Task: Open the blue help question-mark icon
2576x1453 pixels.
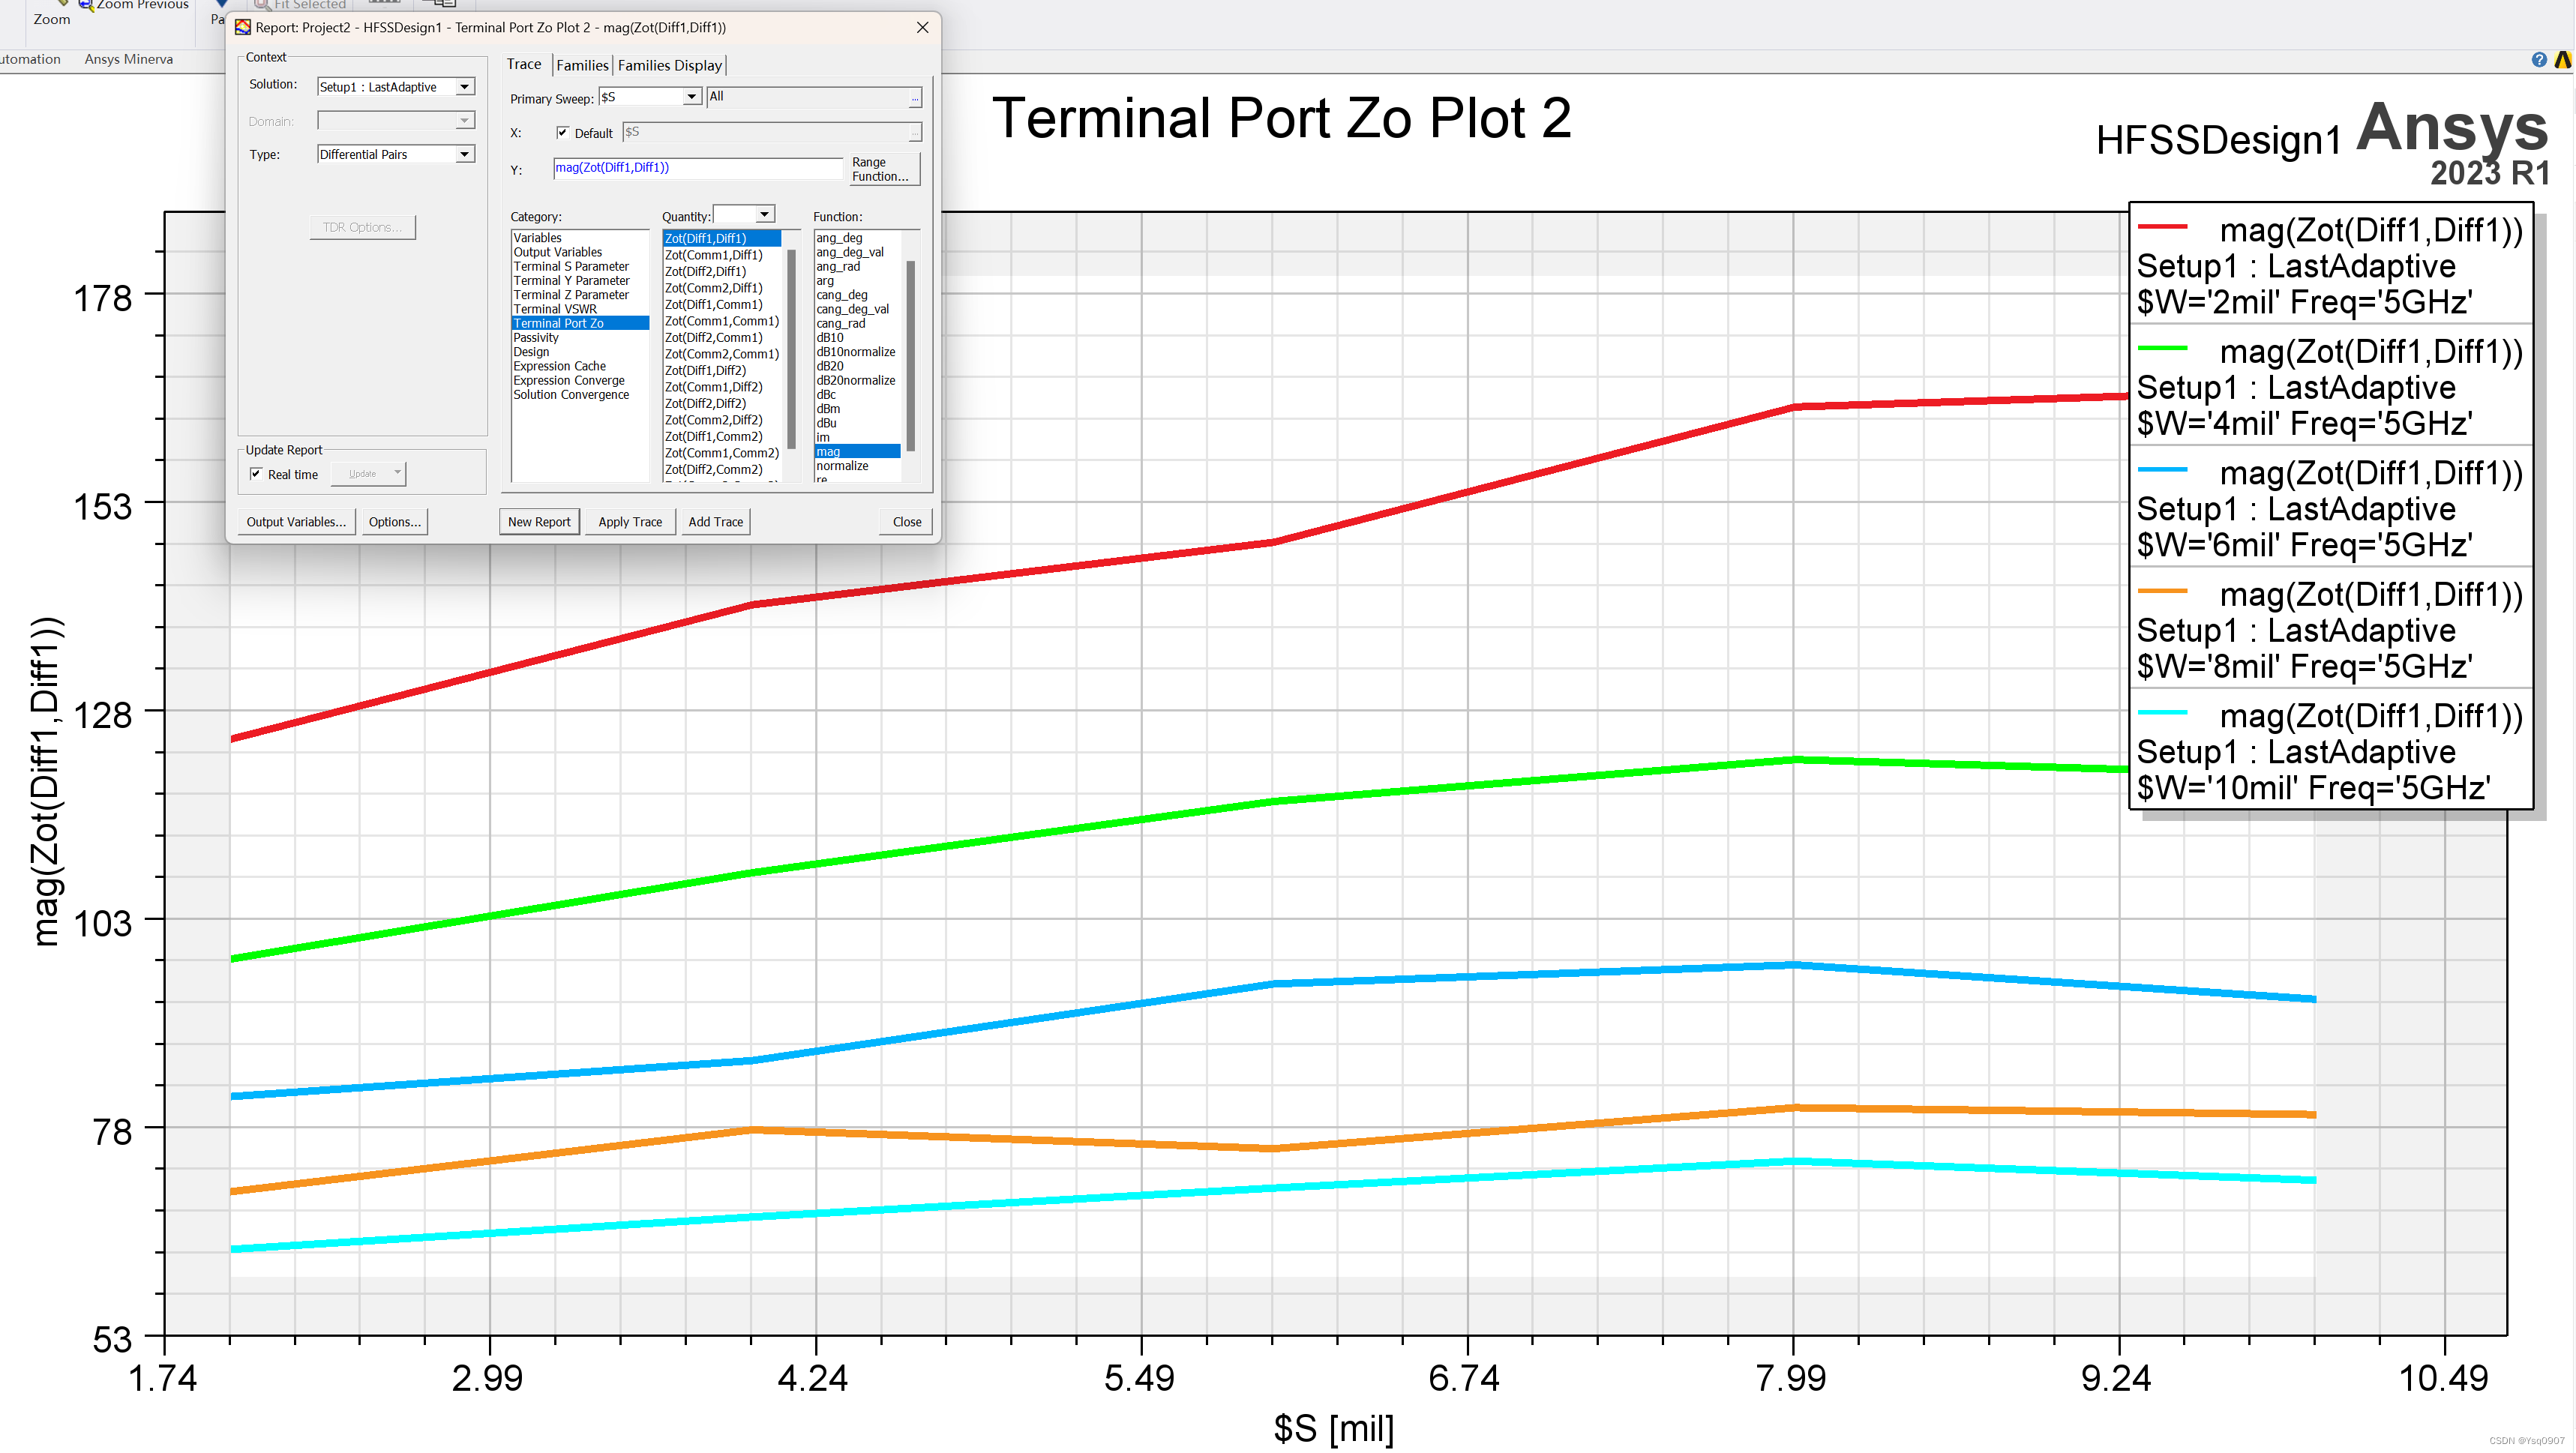Action: pos(2538,60)
